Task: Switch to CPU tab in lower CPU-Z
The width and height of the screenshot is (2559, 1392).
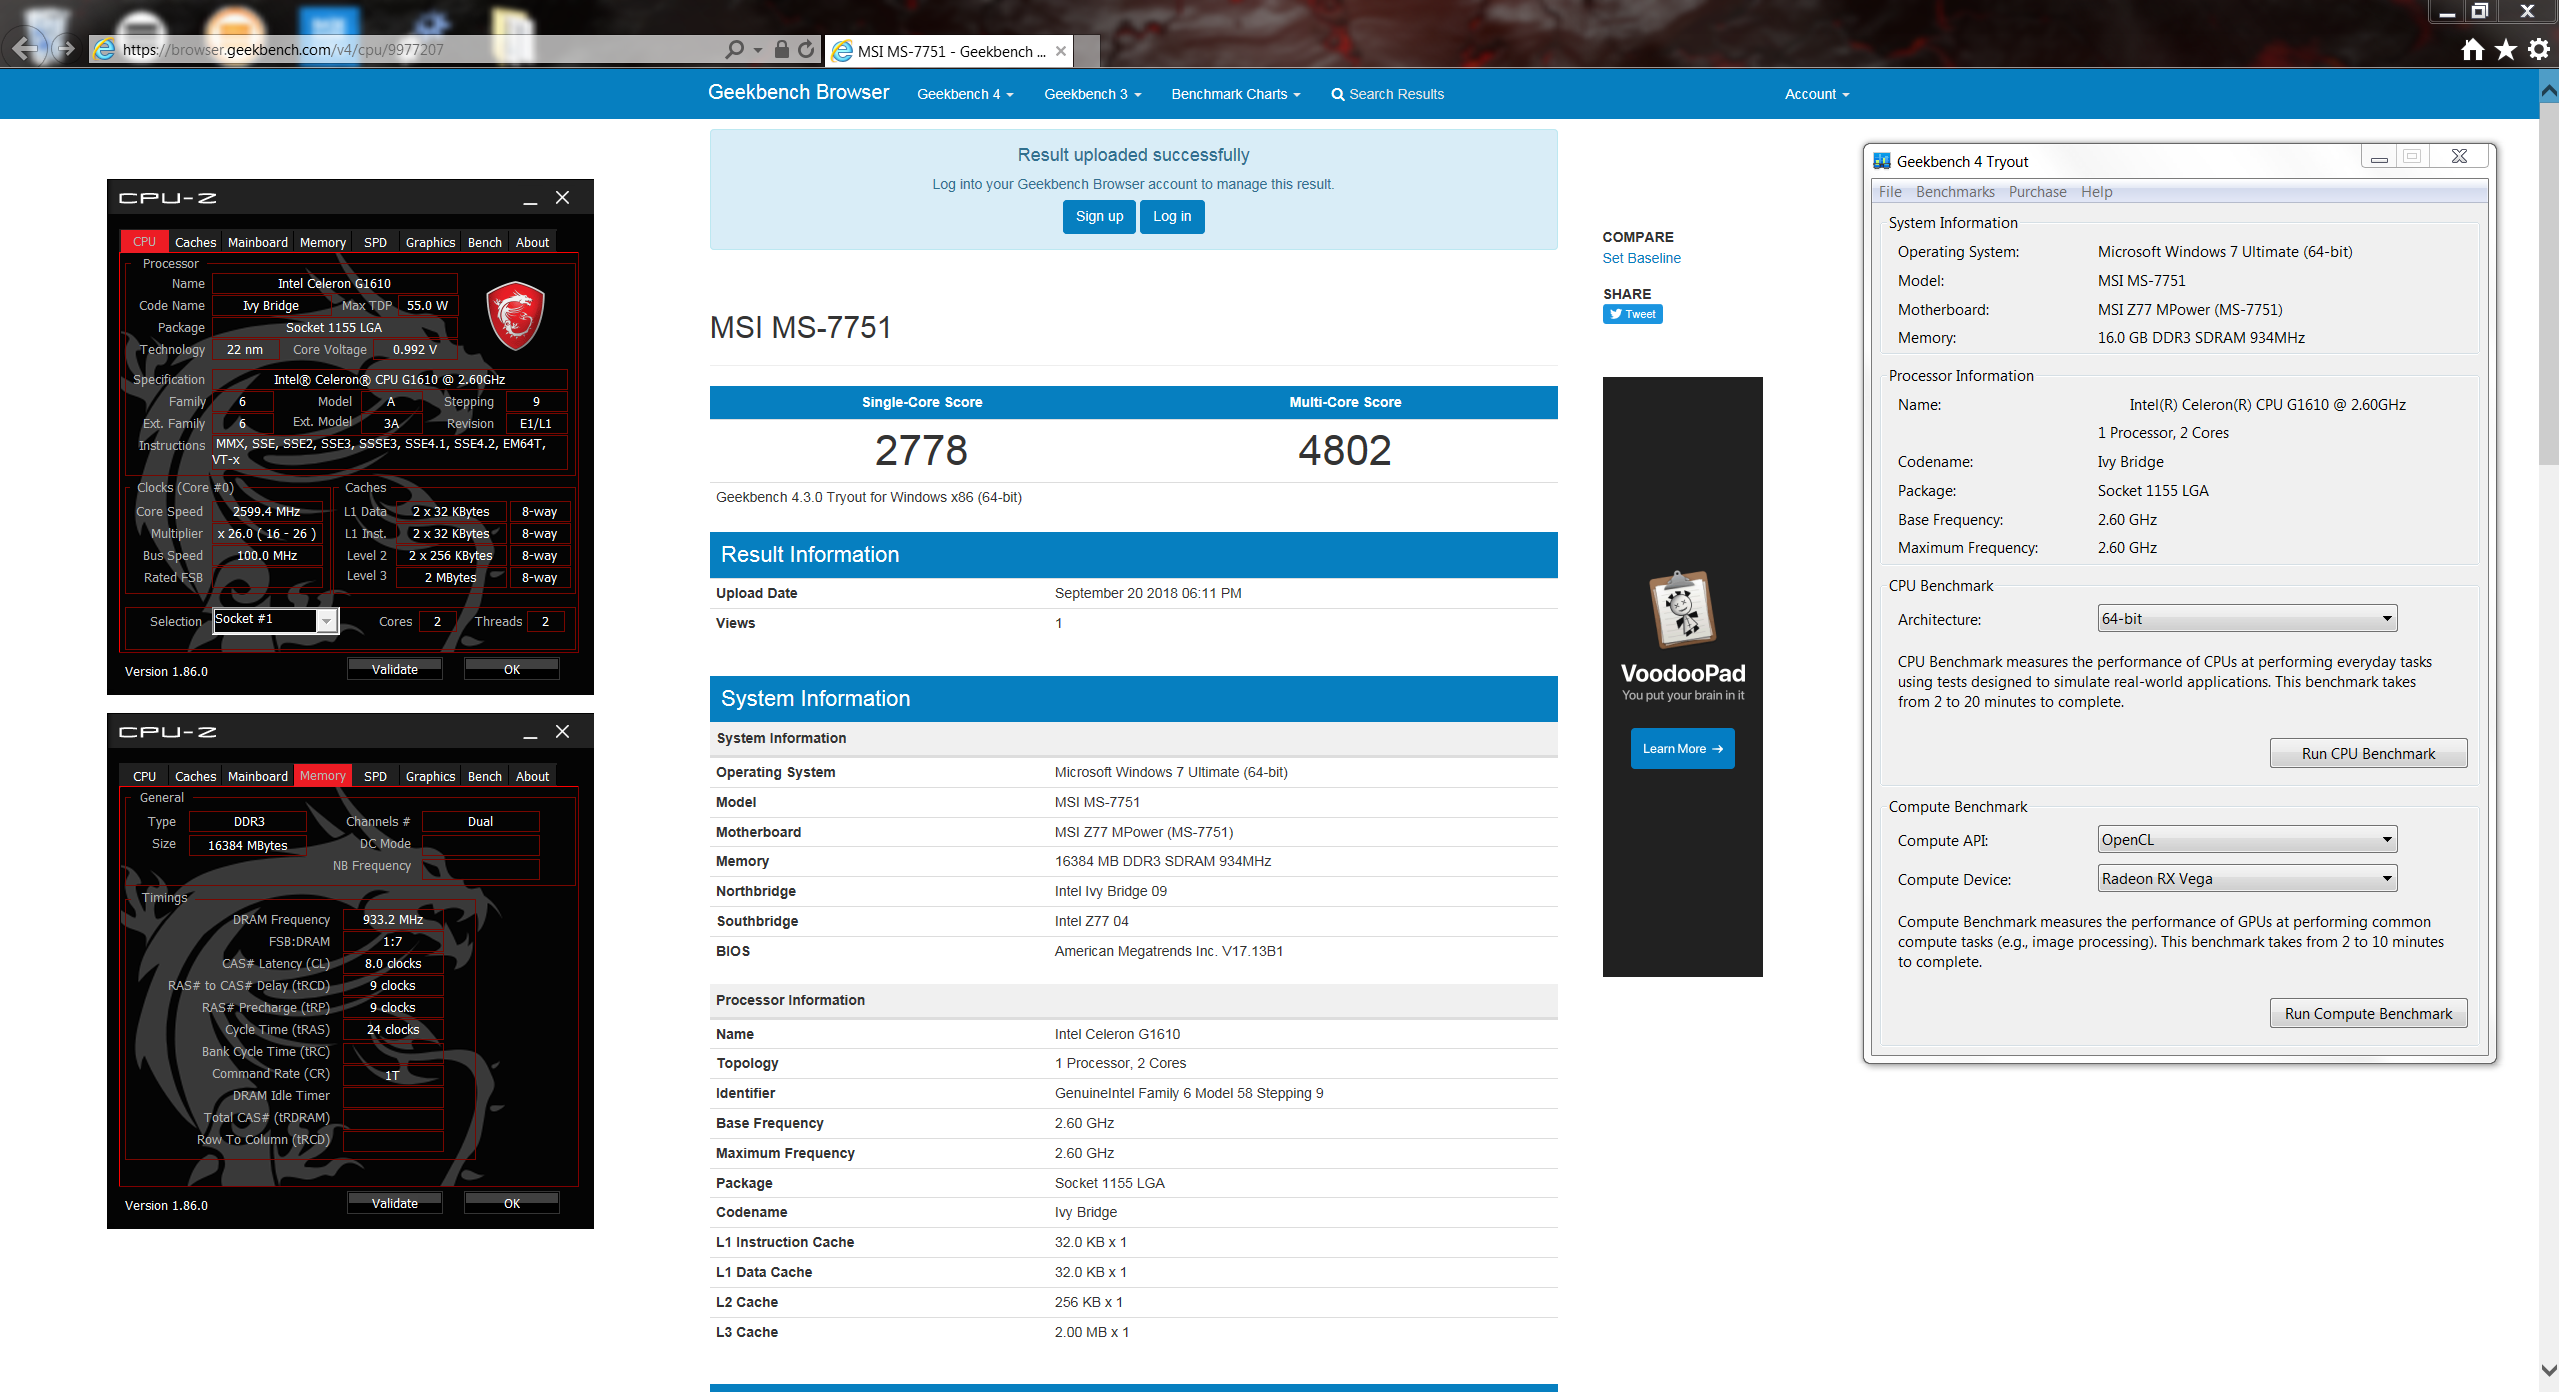Action: click(x=144, y=776)
